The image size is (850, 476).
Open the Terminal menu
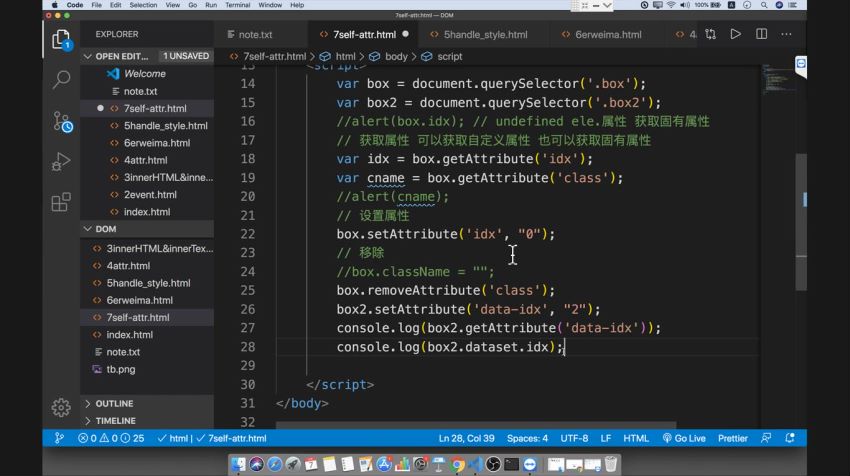pos(237,5)
